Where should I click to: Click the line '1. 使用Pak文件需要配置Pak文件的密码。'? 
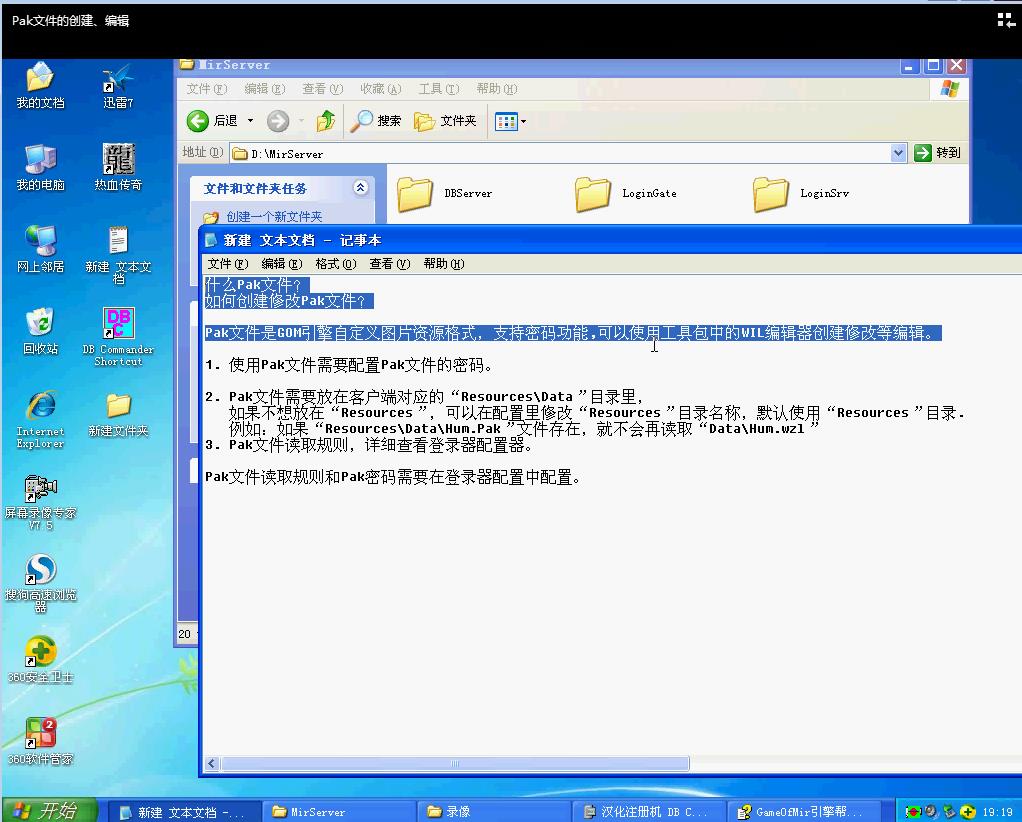coord(349,365)
